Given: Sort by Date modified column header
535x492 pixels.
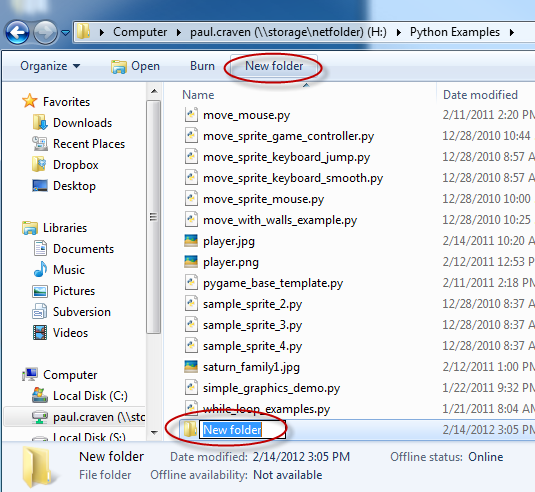Looking at the screenshot, I should pyautogui.click(x=480, y=95).
